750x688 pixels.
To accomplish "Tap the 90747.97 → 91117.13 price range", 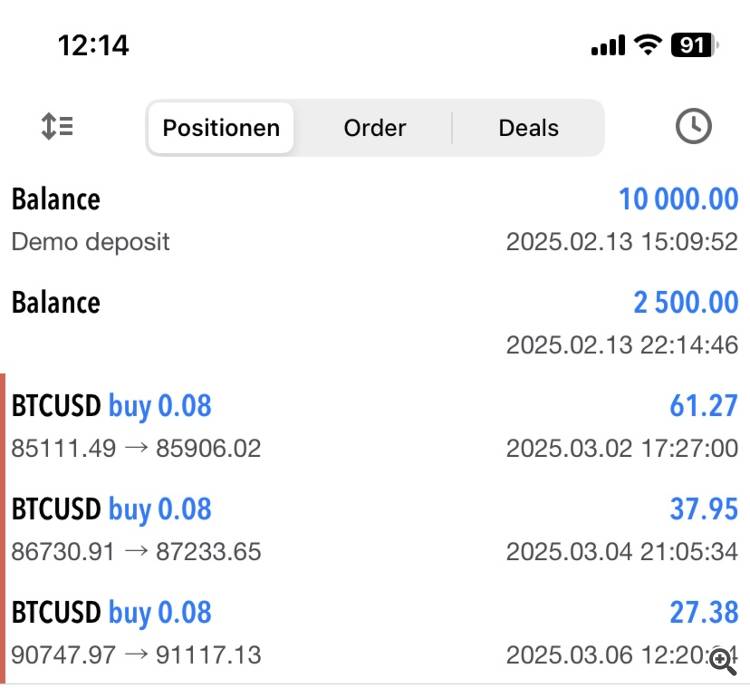I will click(x=136, y=655).
